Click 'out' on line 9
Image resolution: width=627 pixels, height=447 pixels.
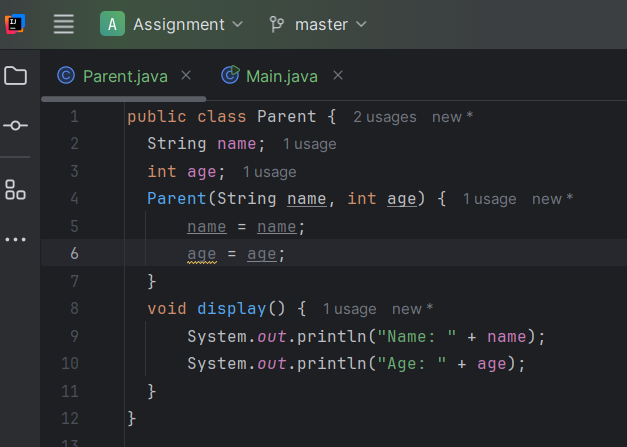[272, 337]
